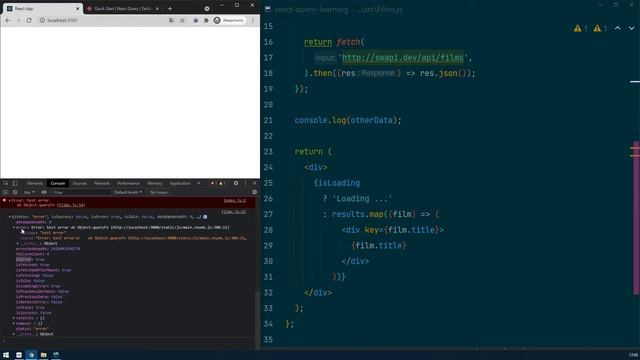Expand the last __proto__ Object entry

pos(14,334)
